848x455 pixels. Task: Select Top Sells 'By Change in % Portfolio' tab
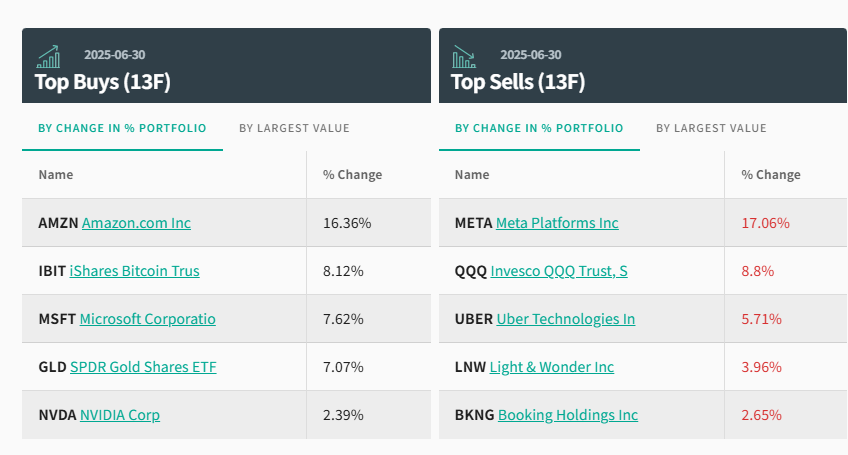point(539,128)
